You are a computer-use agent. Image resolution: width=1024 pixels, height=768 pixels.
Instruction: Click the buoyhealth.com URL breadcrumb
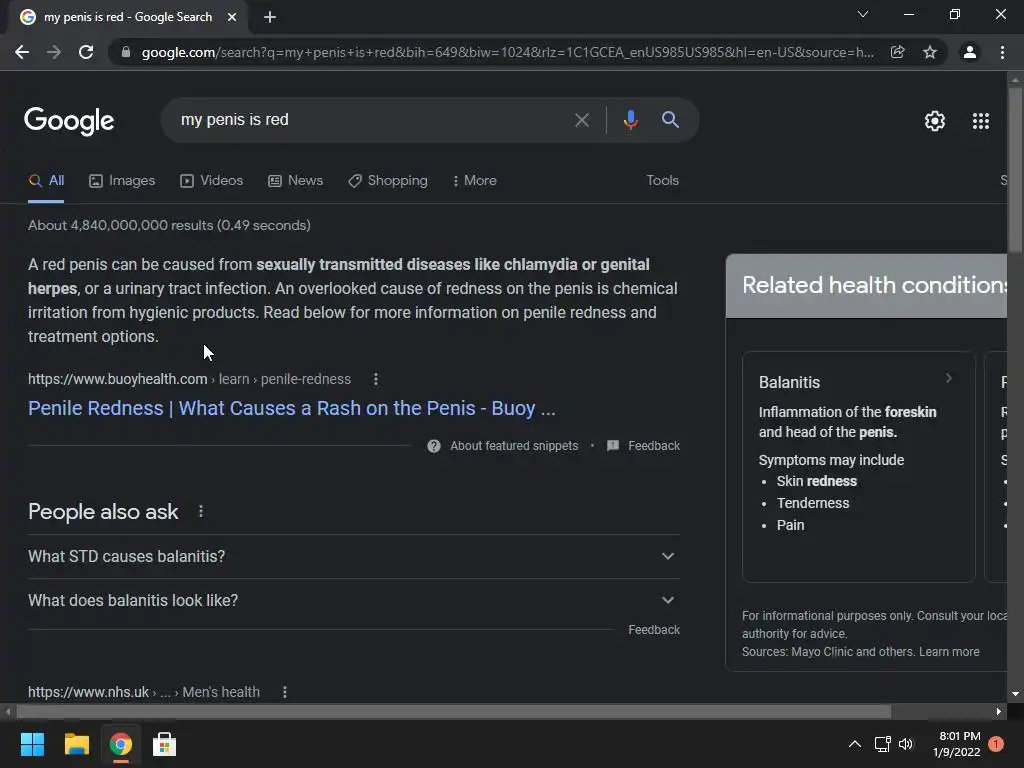tap(189, 379)
